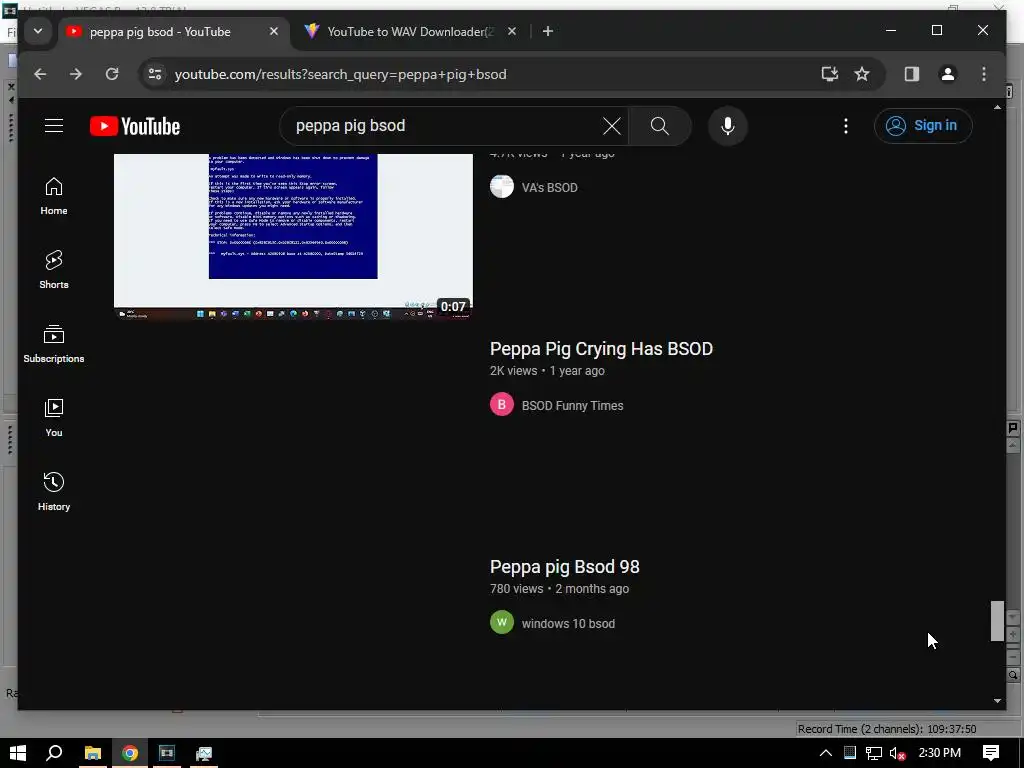Screen dimensions: 1024x768
Task: Open History in the sidebar
Action: (54, 492)
